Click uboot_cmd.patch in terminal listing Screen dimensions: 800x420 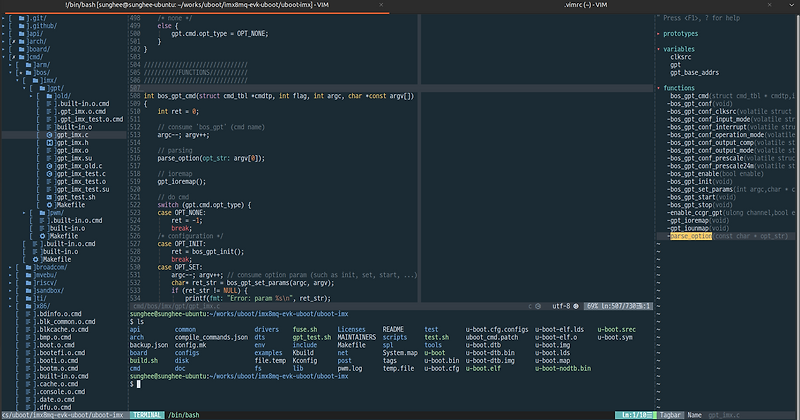click(491, 337)
